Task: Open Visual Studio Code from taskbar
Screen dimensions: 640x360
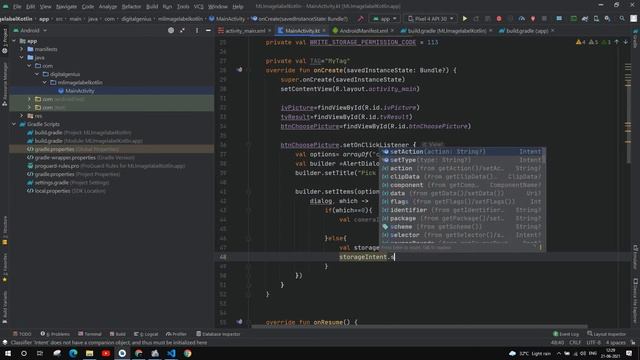Action: tap(171, 353)
